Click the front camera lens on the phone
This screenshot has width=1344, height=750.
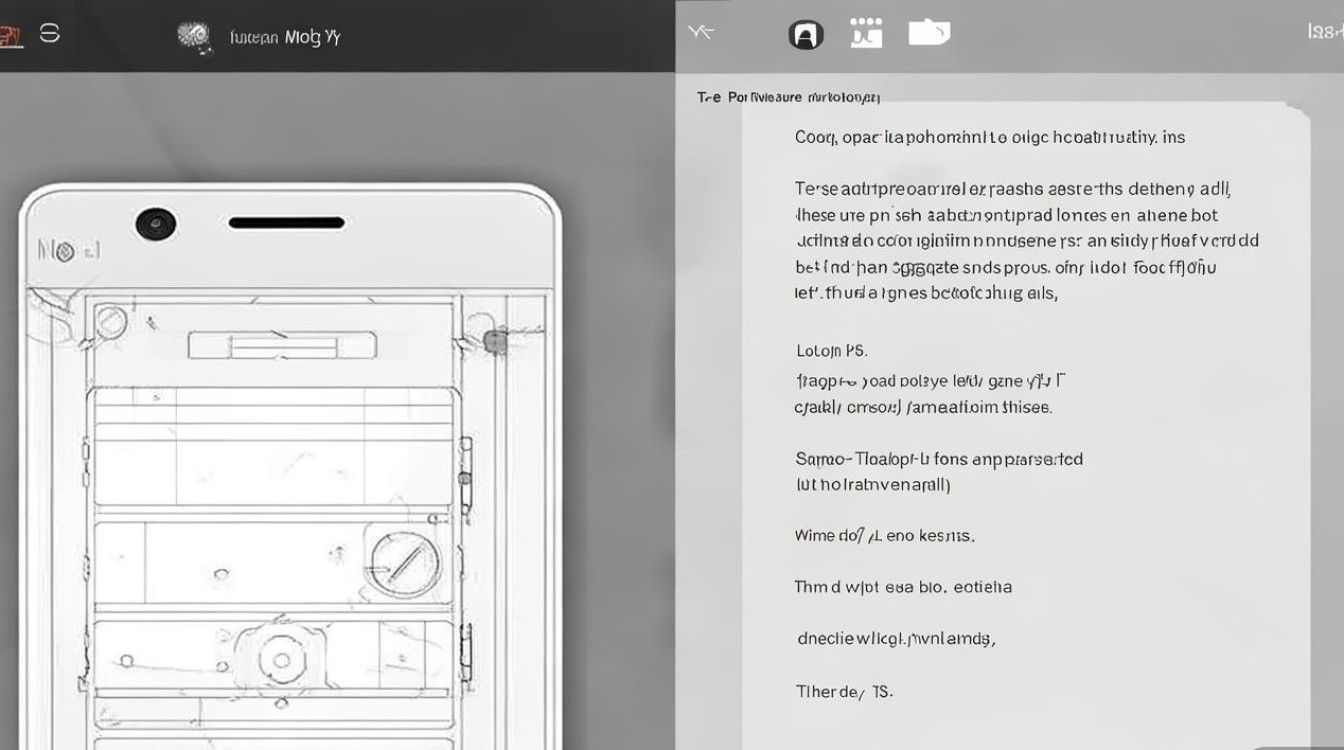[x=156, y=223]
